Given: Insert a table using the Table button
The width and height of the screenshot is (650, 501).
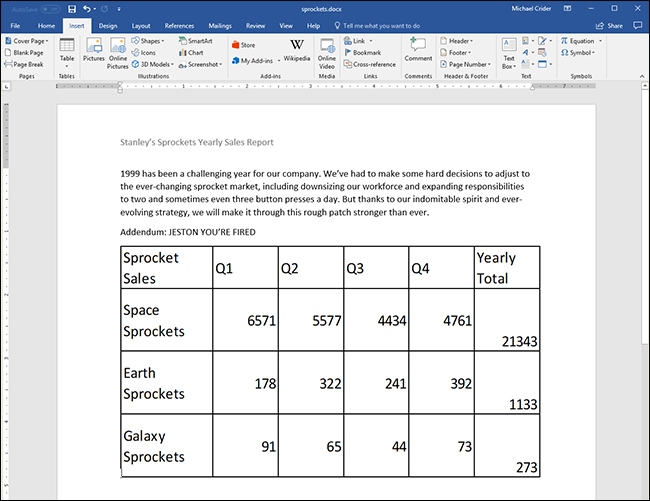Looking at the screenshot, I should tap(66, 51).
